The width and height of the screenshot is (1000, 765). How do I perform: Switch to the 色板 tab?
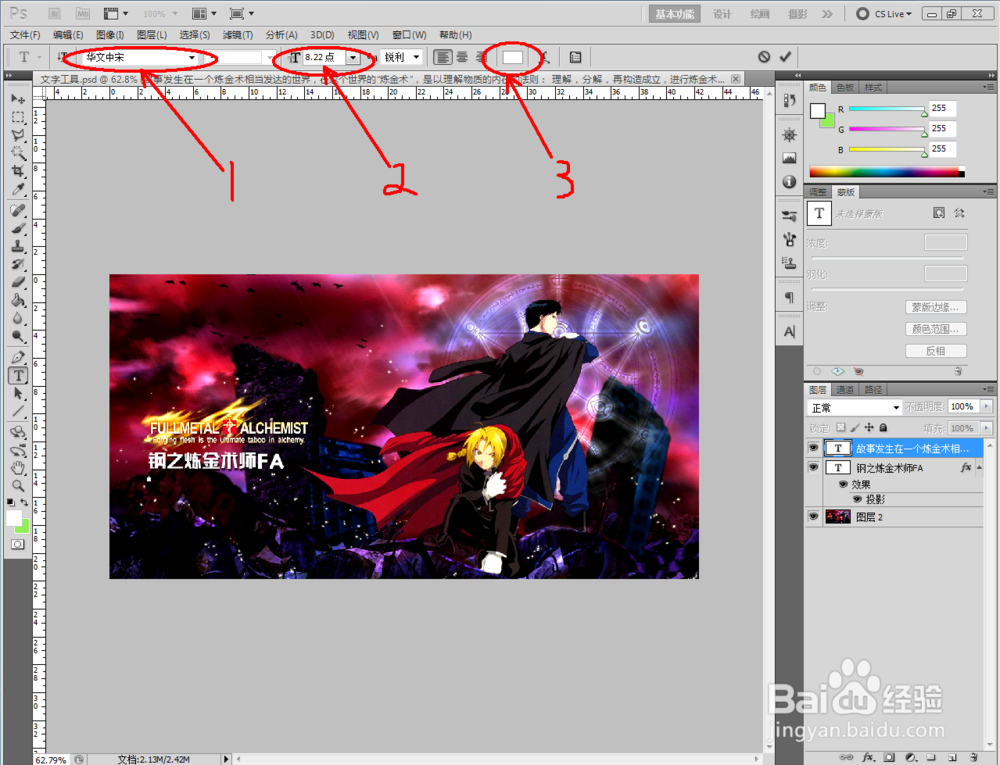(845, 87)
